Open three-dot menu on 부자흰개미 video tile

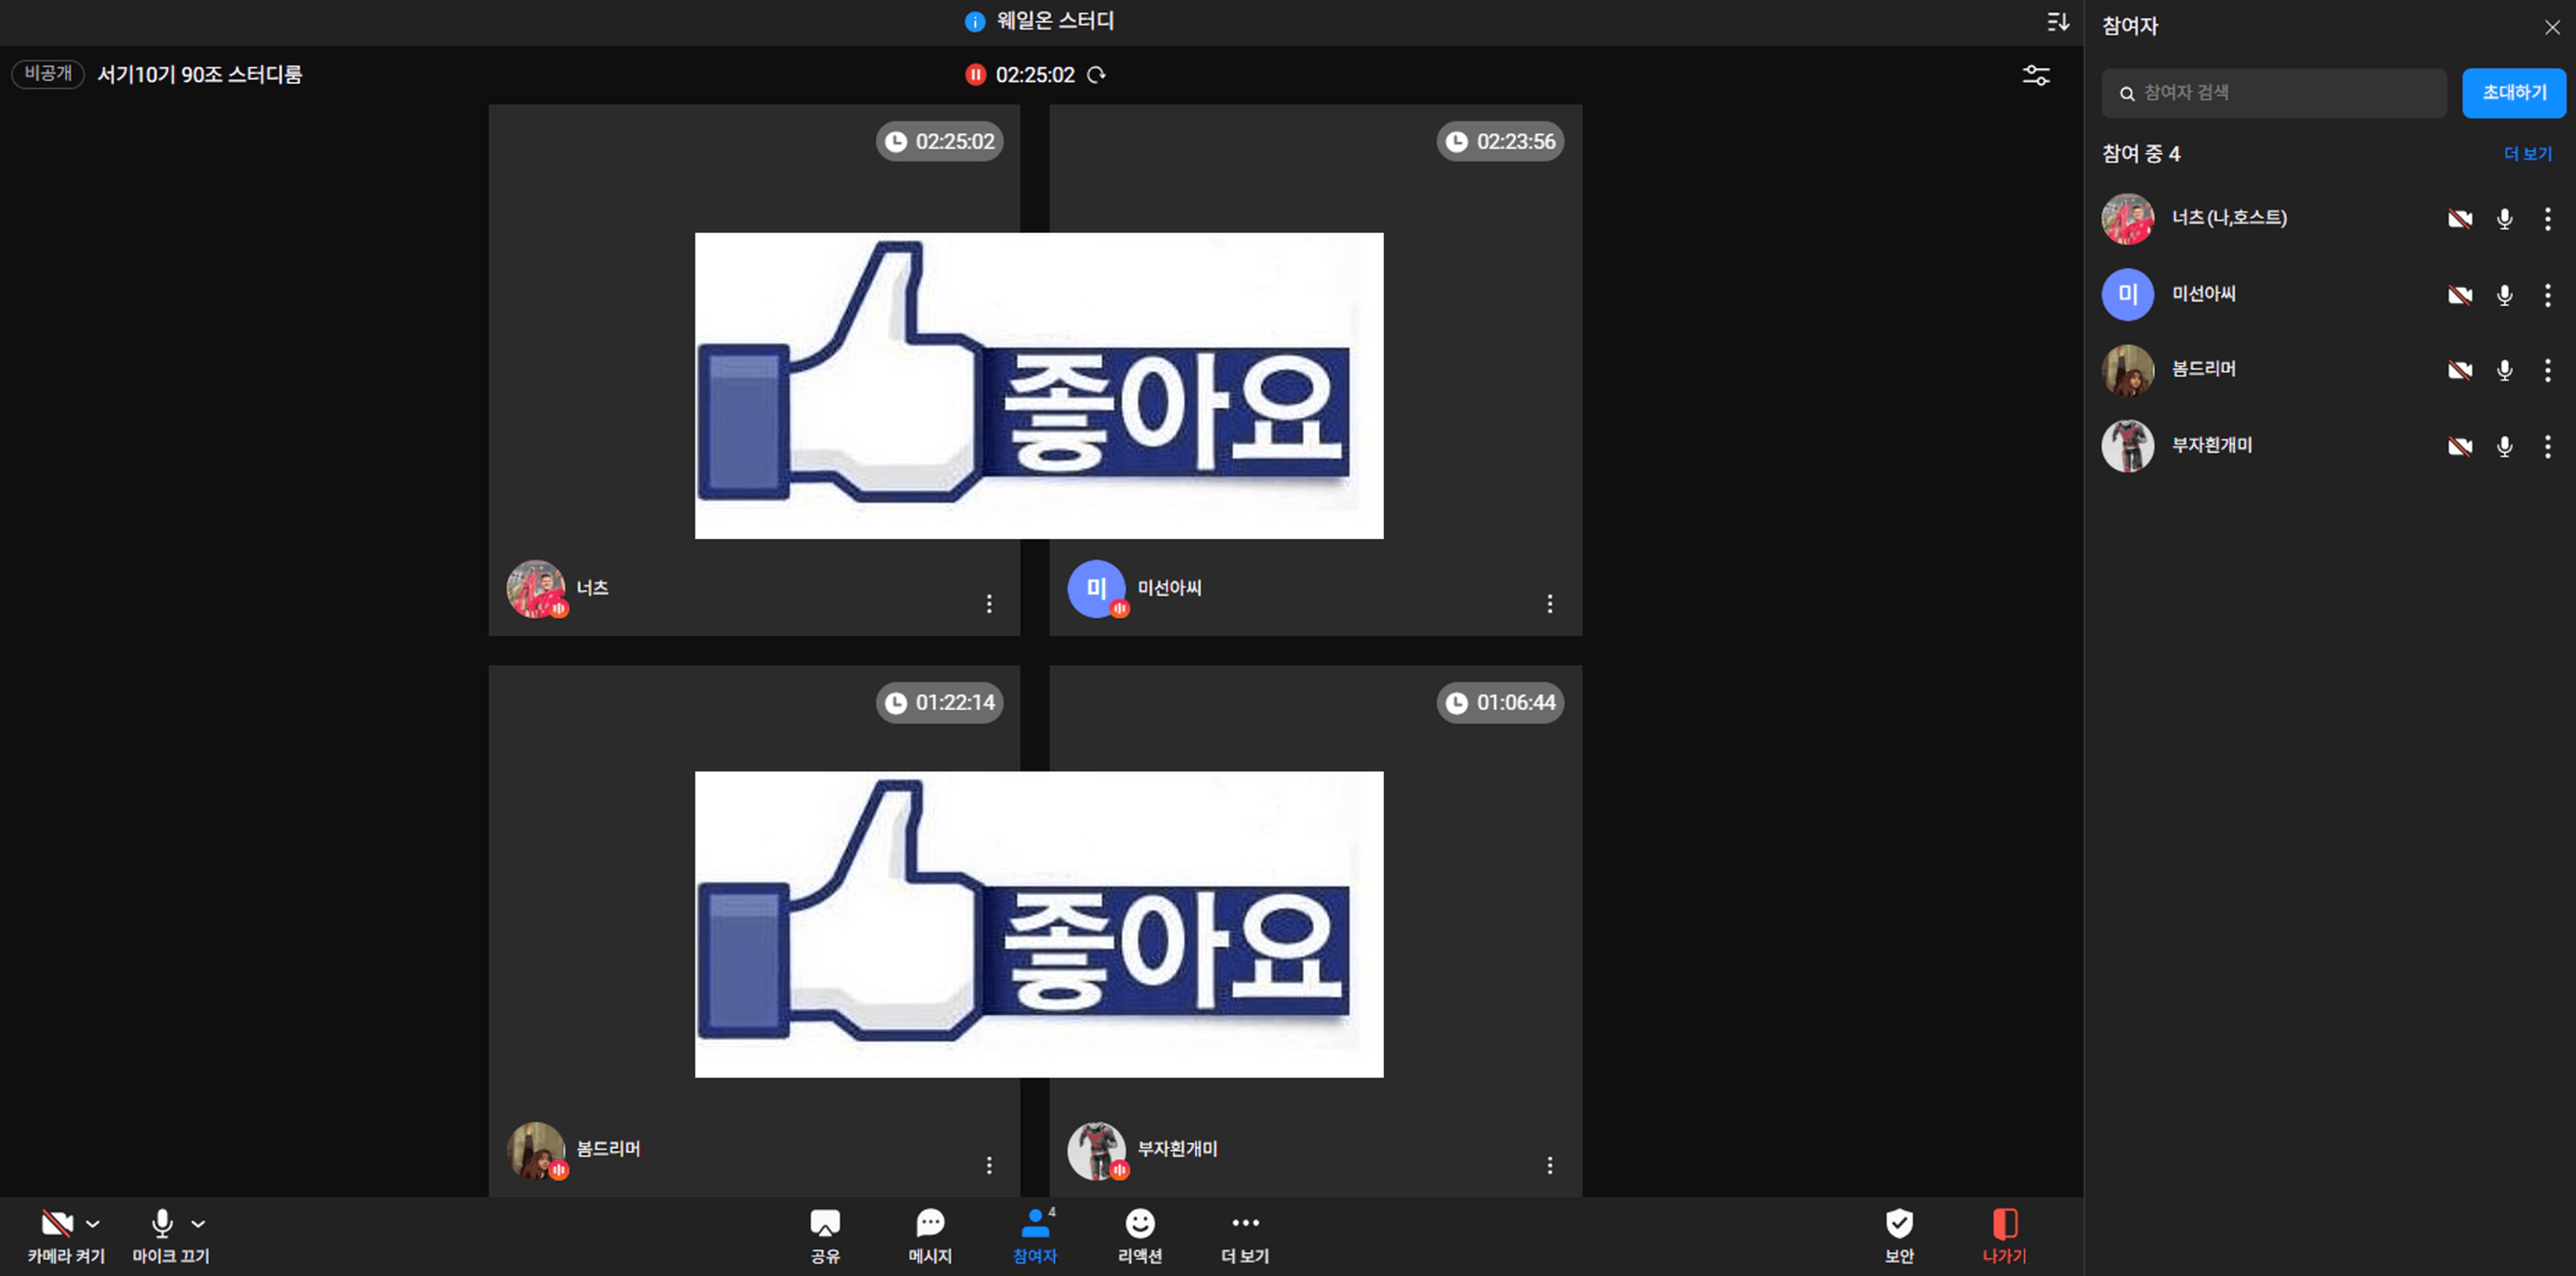(1549, 1165)
